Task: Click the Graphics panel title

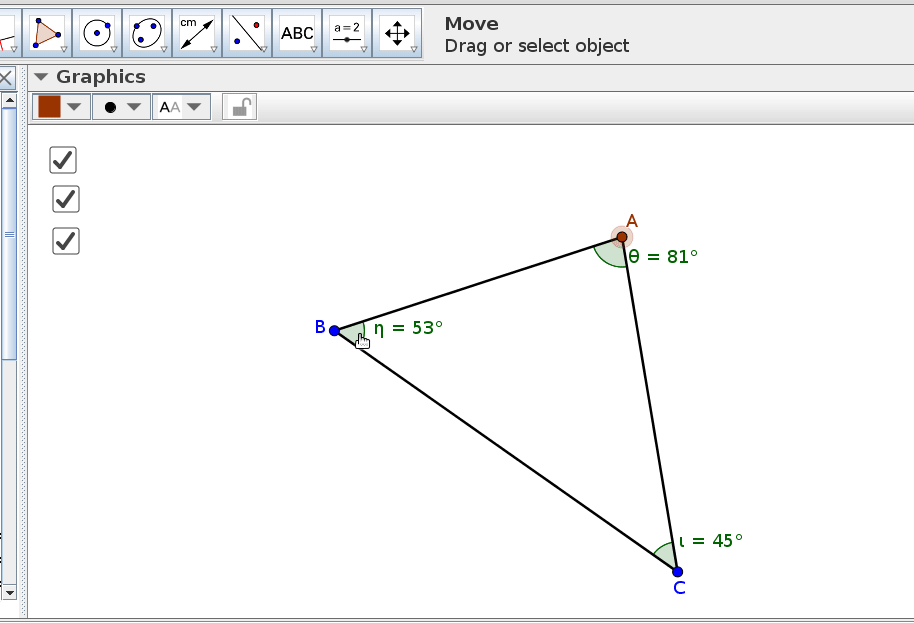Action: tap(101, 77)
